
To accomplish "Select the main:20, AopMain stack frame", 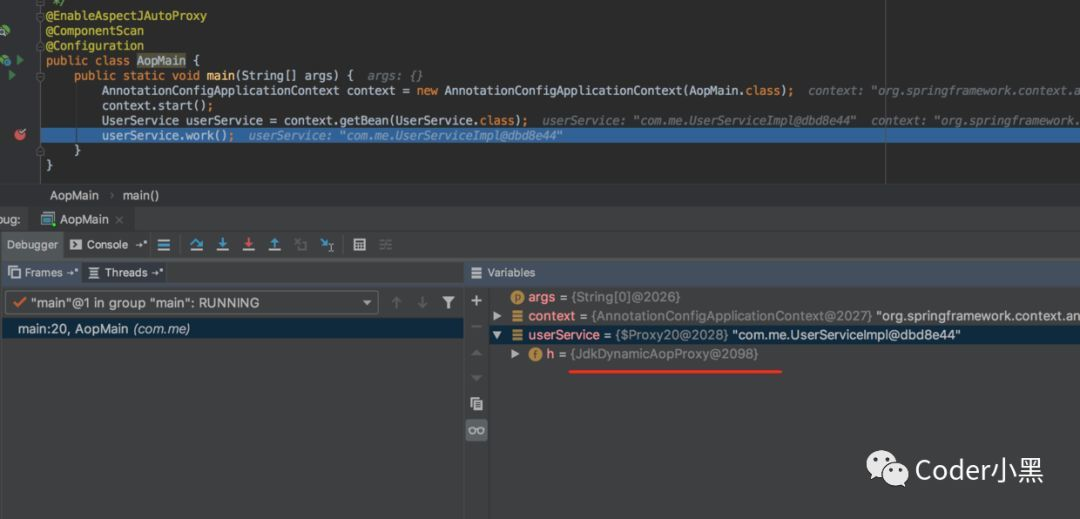I will 104,329.
